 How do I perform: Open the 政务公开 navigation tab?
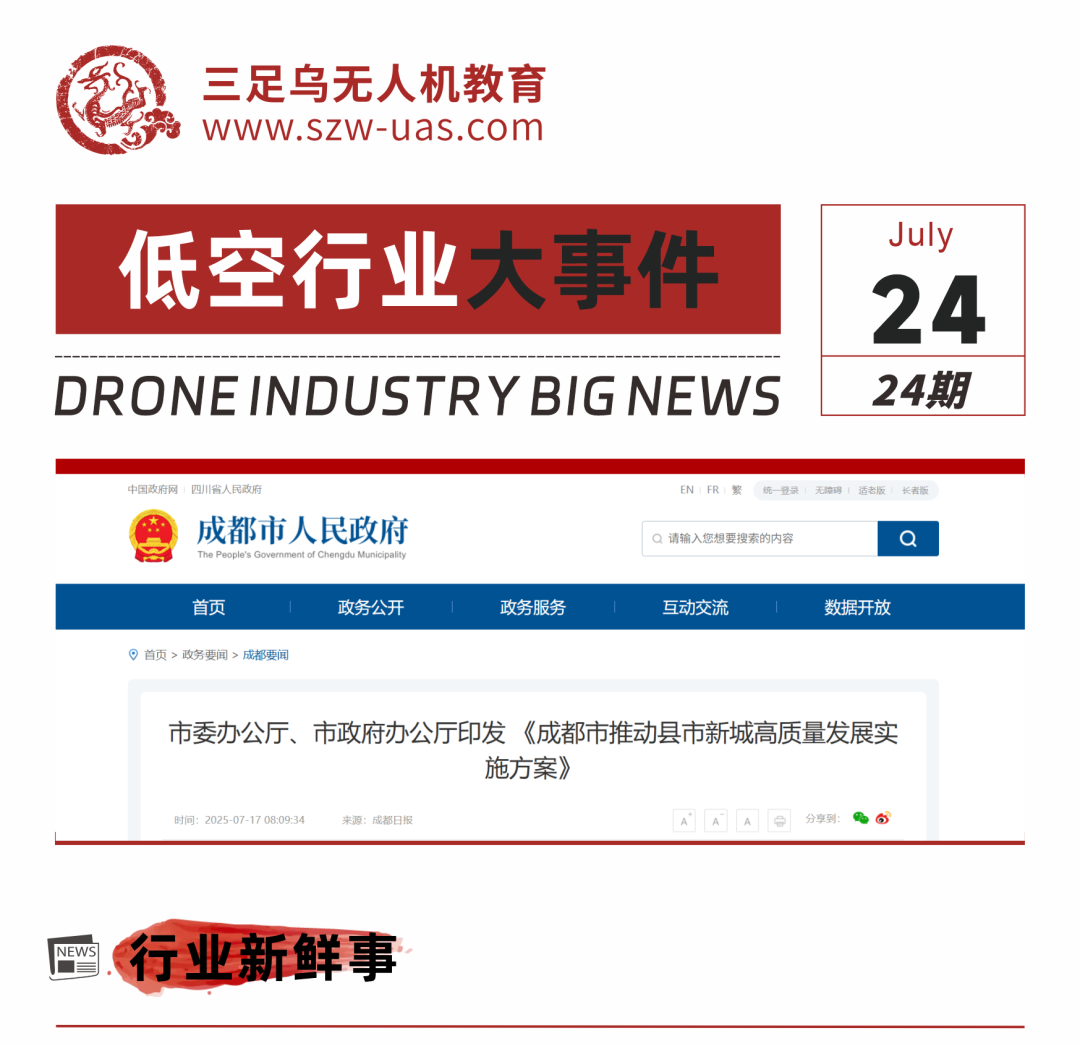[371, 607]
